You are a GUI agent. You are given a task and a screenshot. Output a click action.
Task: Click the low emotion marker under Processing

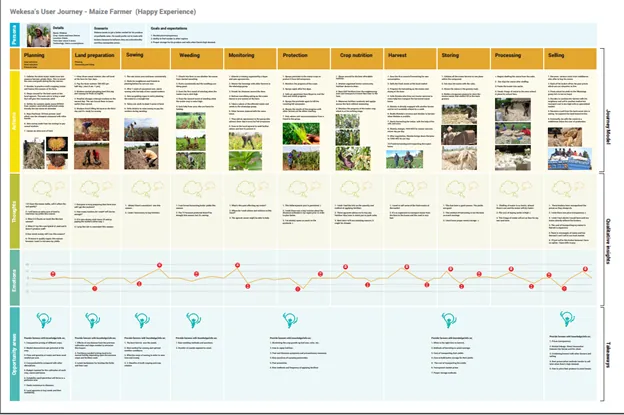tap(531, 286)
